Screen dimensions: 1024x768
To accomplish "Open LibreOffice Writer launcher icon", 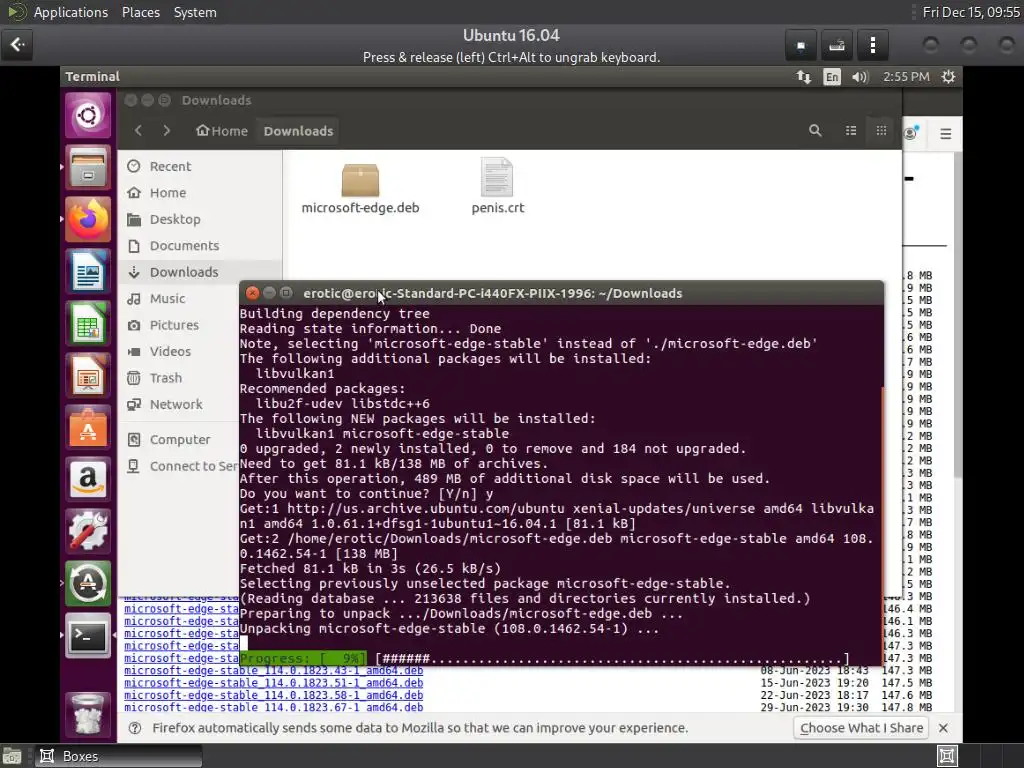I will [x=88, y=272].
